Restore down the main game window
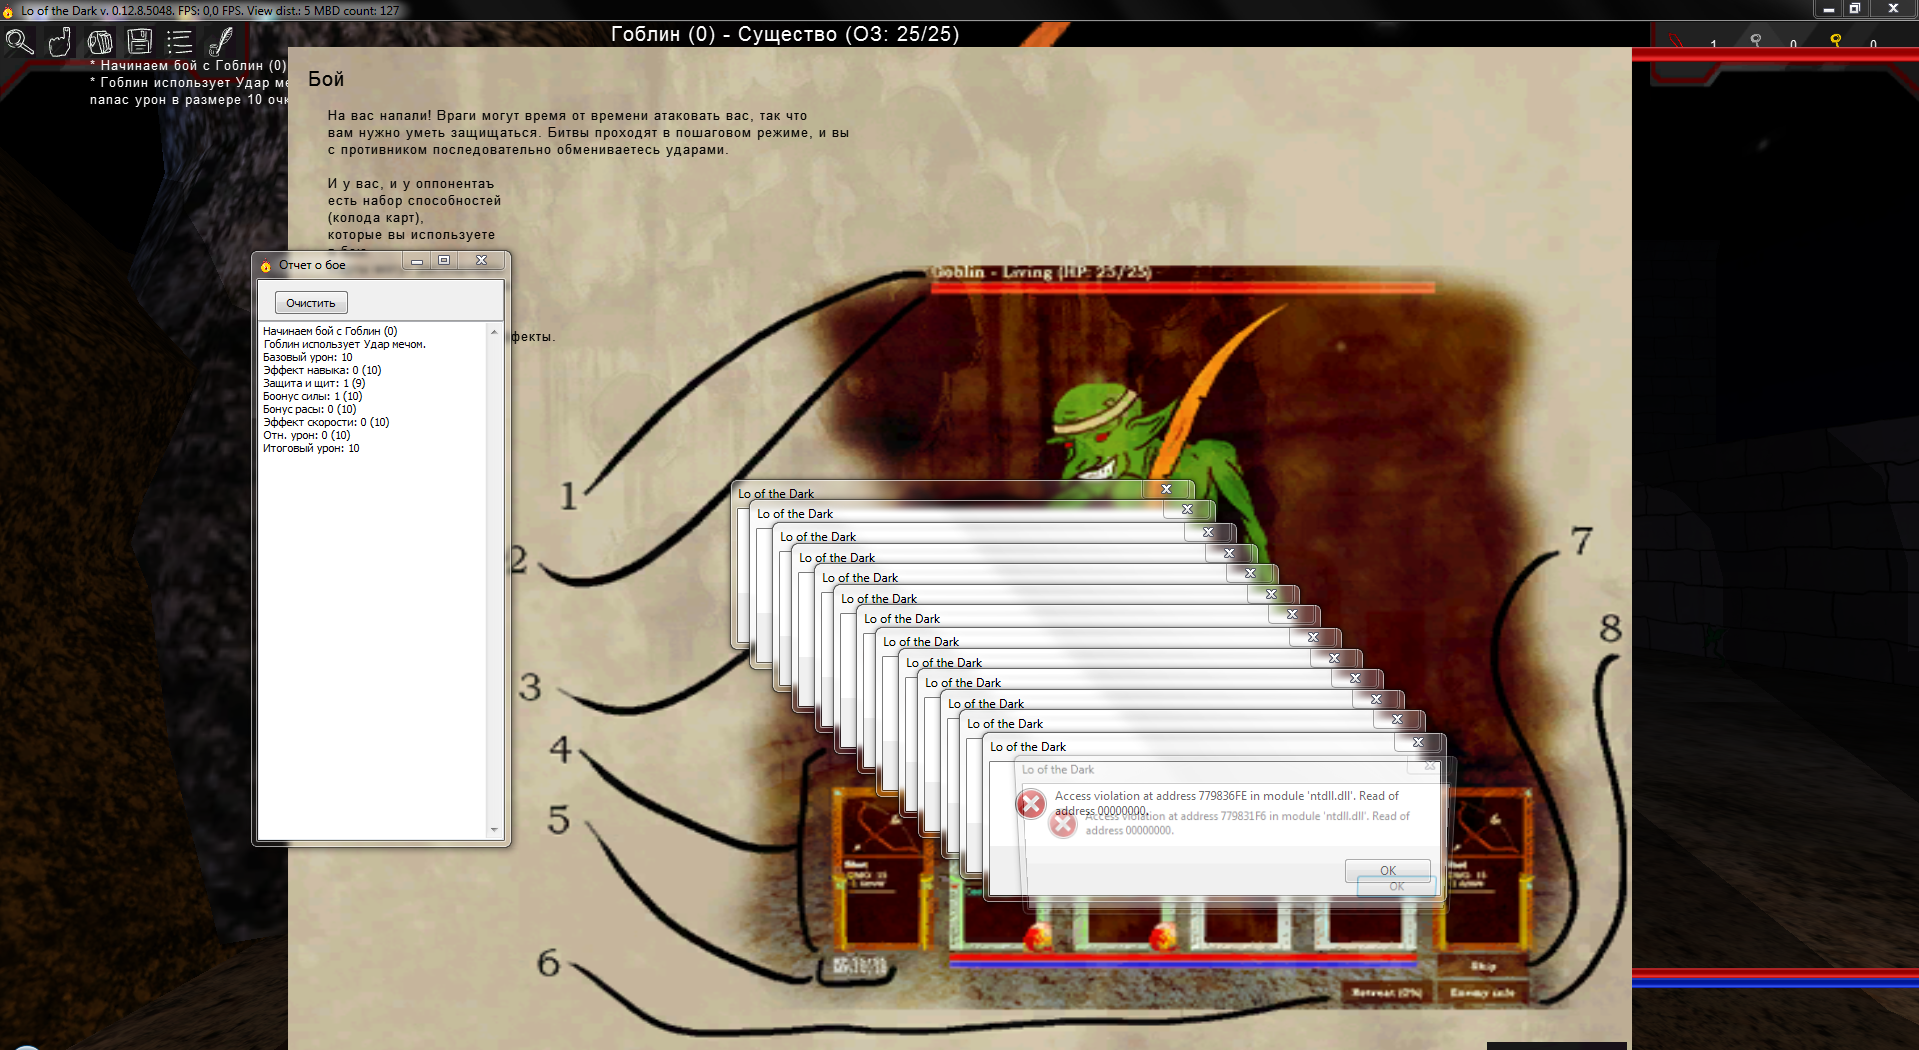1919x1050 pixels. pos(1855,8)
